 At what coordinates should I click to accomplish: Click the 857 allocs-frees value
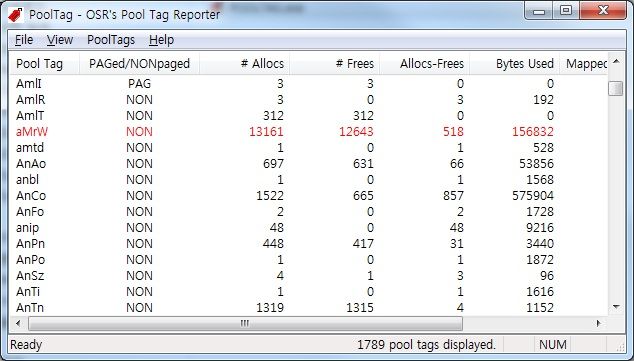453,196
